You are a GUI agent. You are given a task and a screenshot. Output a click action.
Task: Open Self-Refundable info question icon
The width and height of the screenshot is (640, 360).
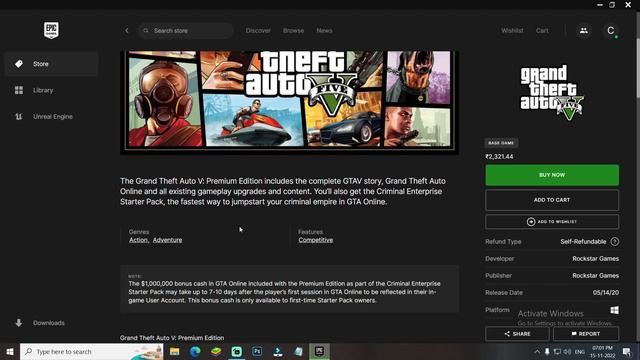click(x=615, y=242)
